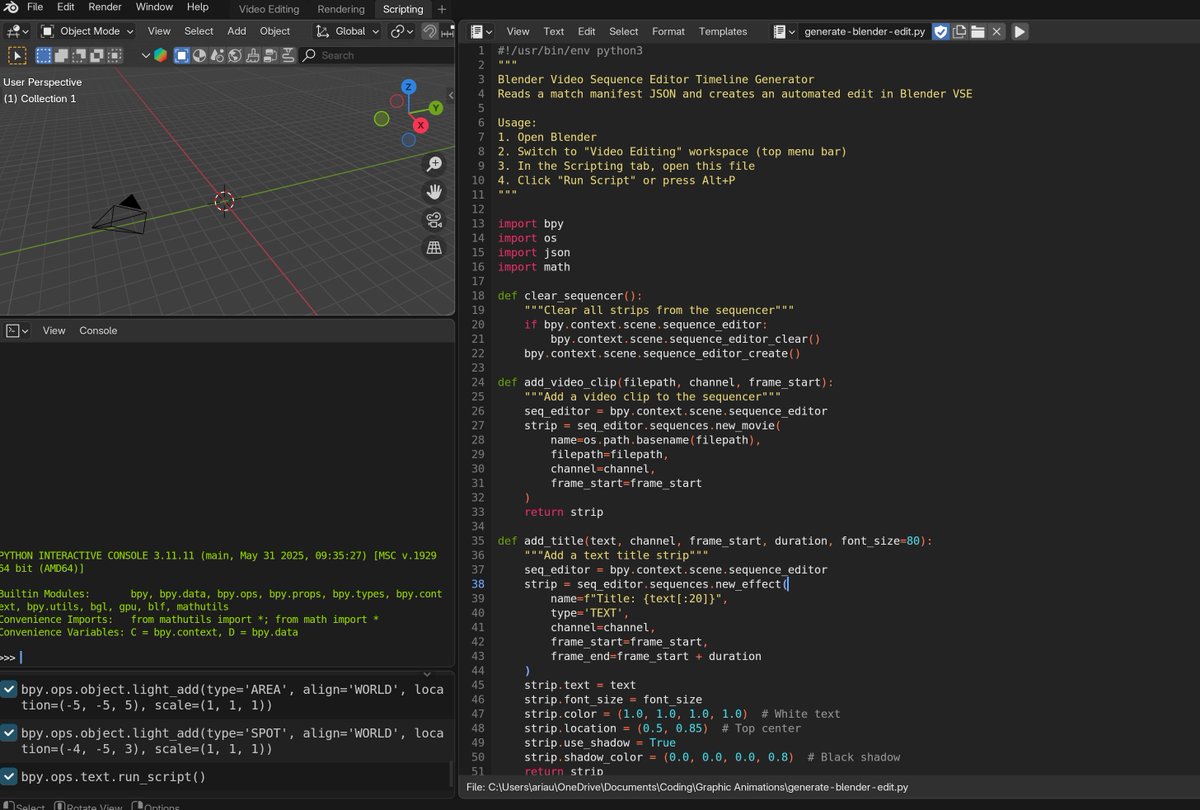The height and width of the screenshot is (810, 1200).
Task: Open the viewport Add menu
Action: 237,31
